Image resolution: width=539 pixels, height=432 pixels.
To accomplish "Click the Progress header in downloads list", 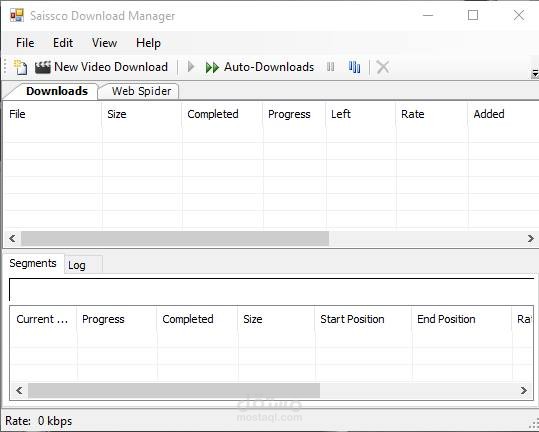I will 294,114.
